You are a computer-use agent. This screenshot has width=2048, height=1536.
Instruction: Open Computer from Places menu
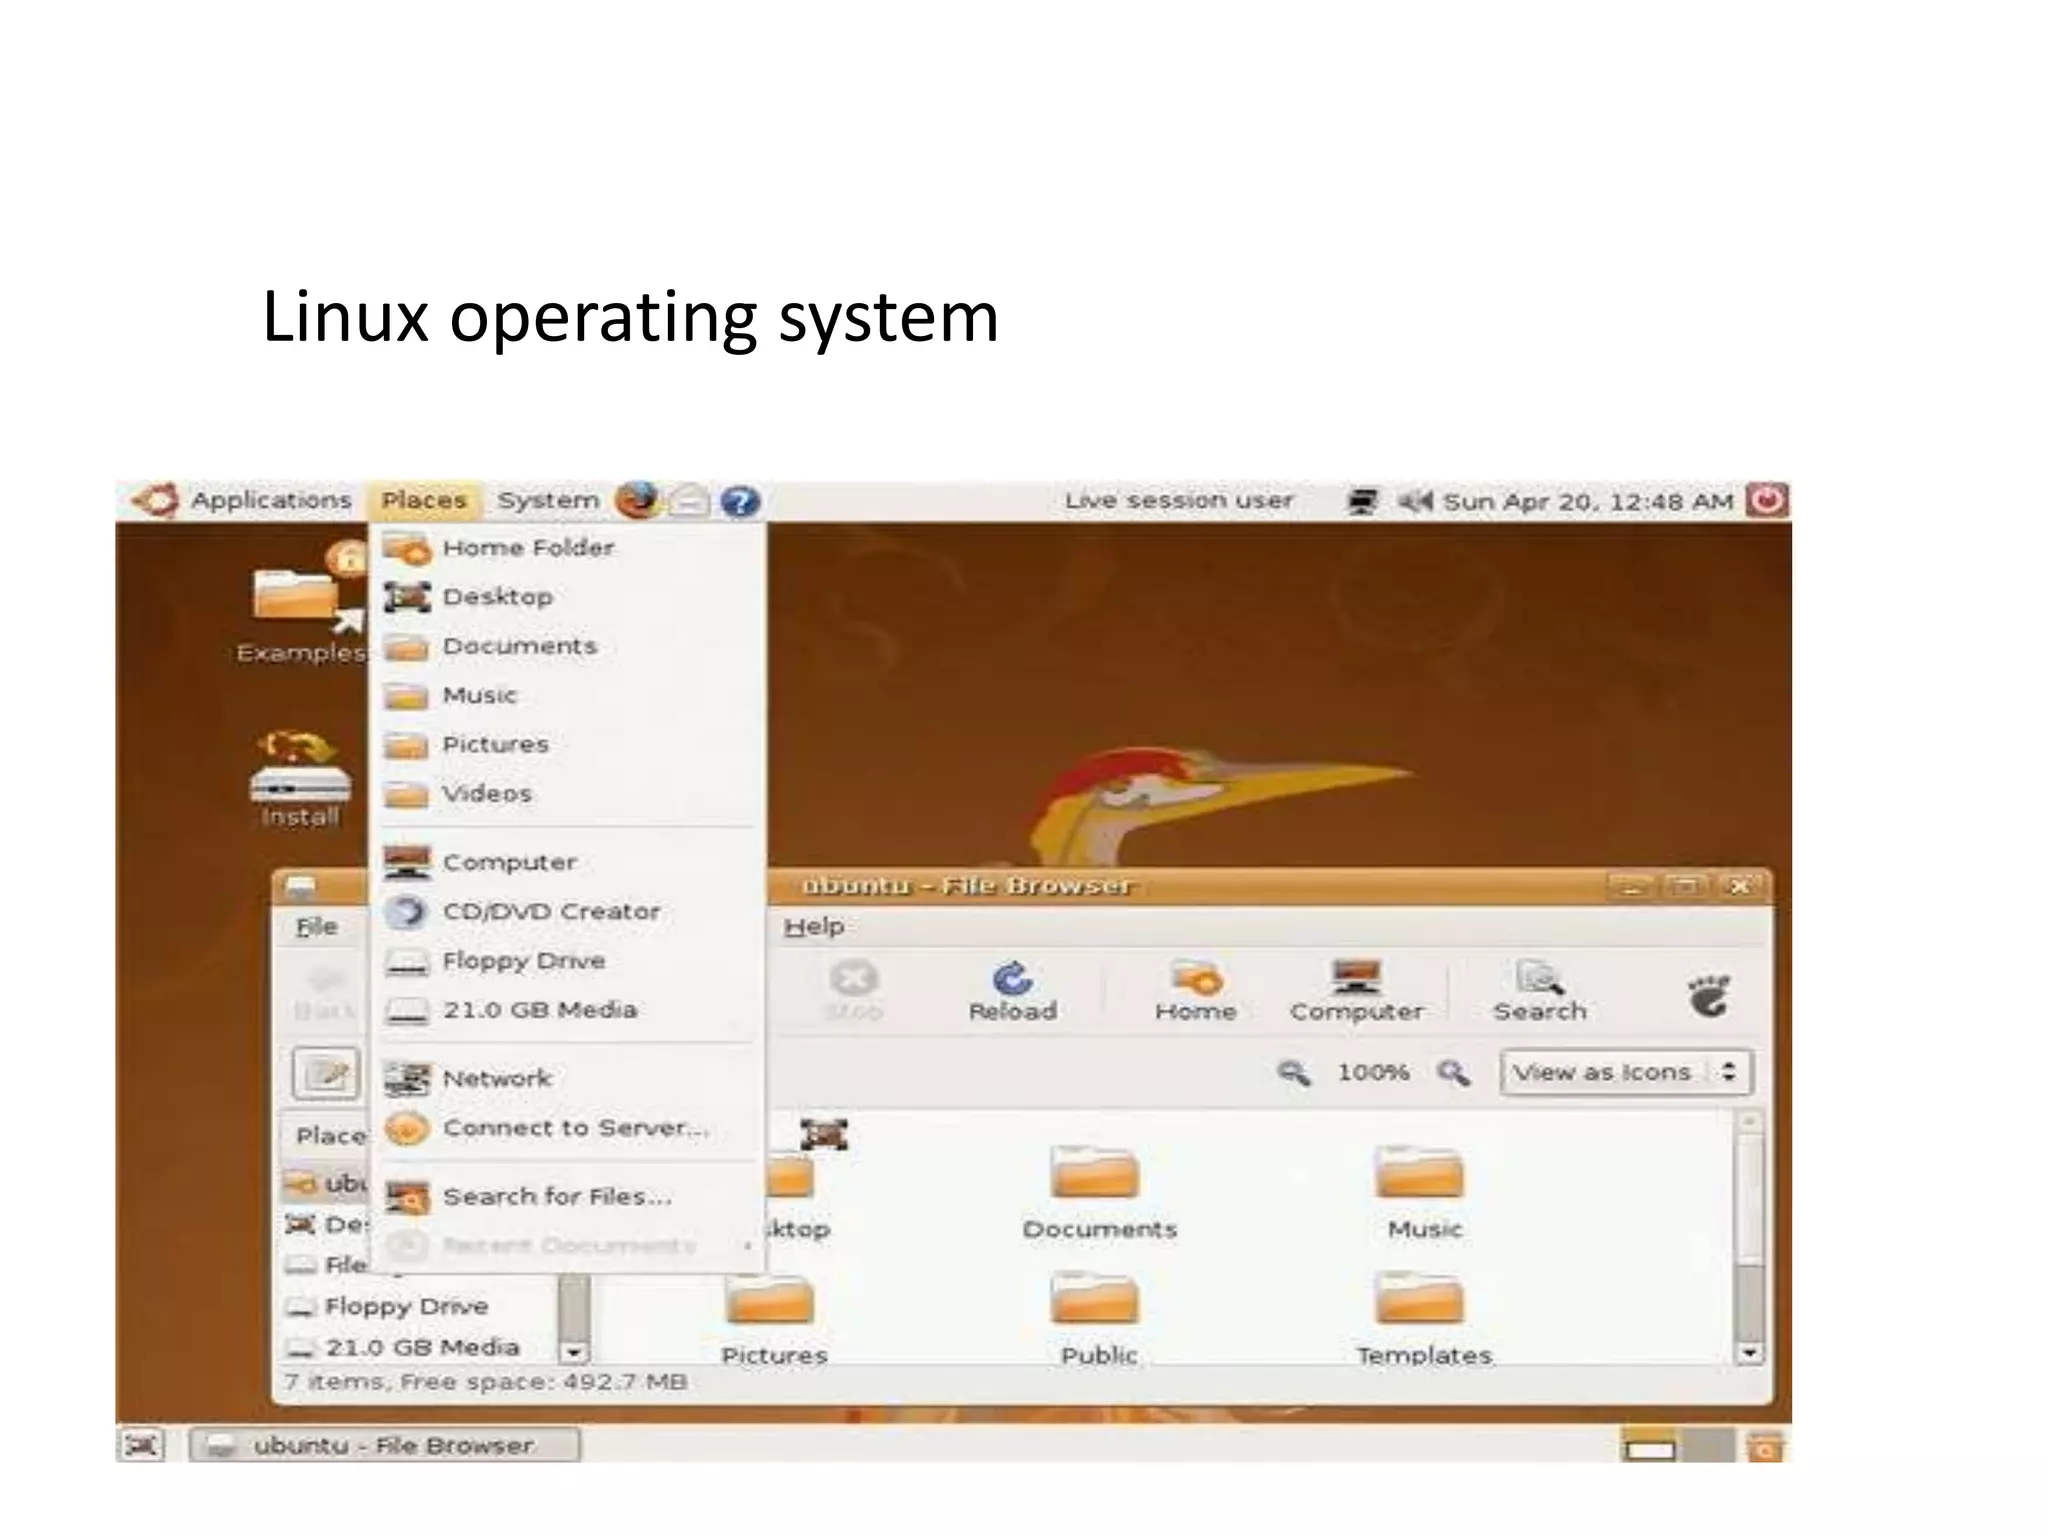coord(568,862)
